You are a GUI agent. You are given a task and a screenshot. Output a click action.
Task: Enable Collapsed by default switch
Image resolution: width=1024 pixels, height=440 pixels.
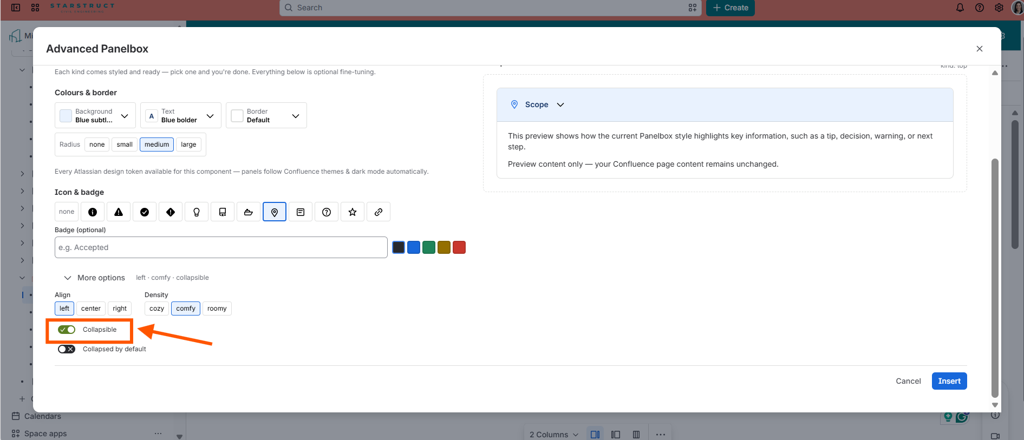click(x=66, y=349)
